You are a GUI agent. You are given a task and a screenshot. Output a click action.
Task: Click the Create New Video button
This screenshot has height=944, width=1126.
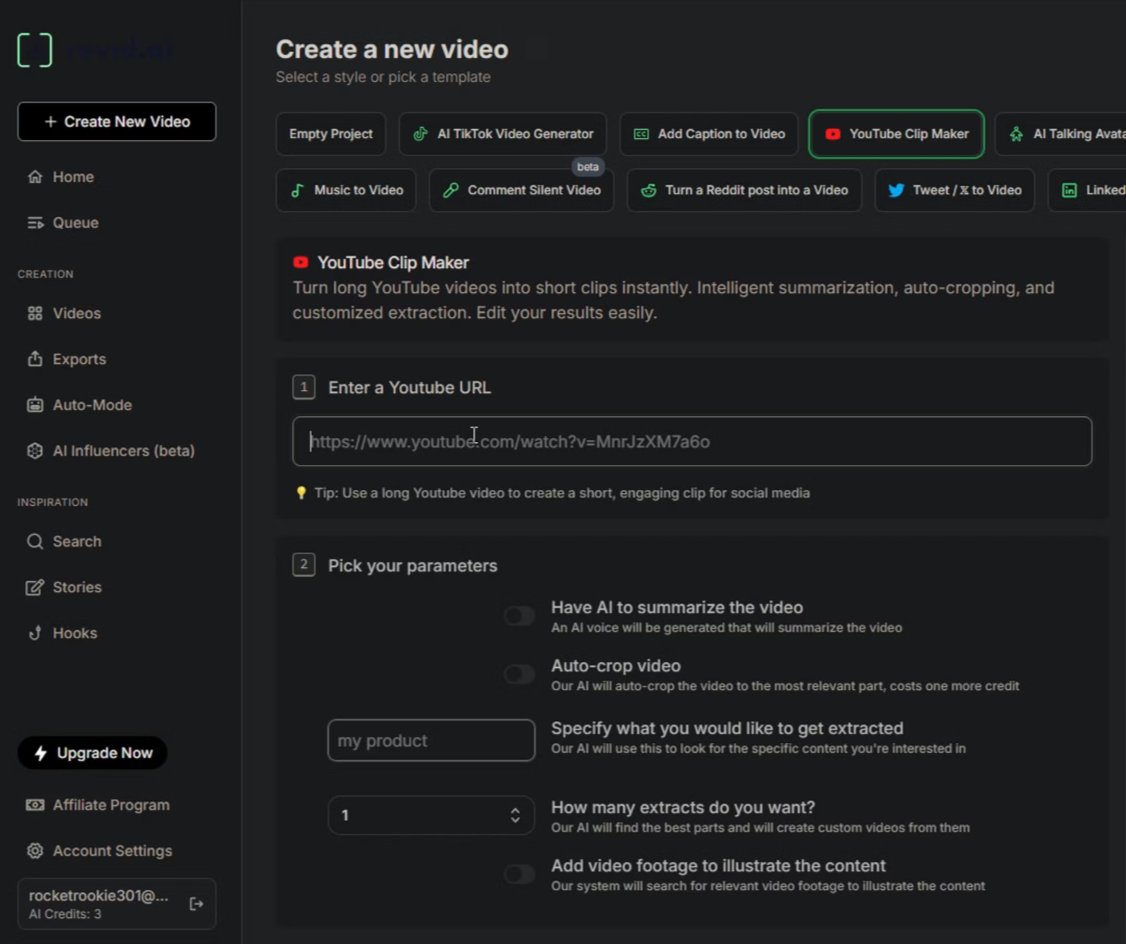tap(117, 122)
